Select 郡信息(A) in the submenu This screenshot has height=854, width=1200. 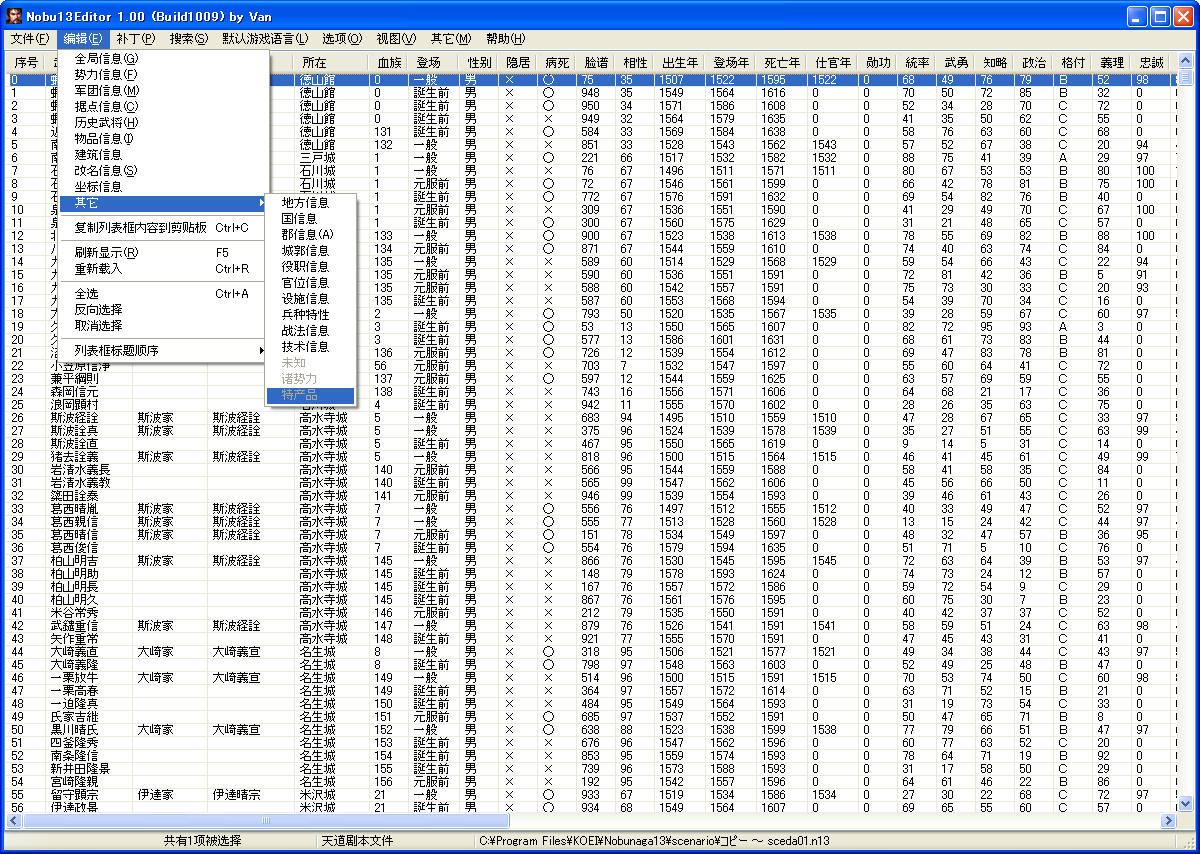(x=310, y=235)
